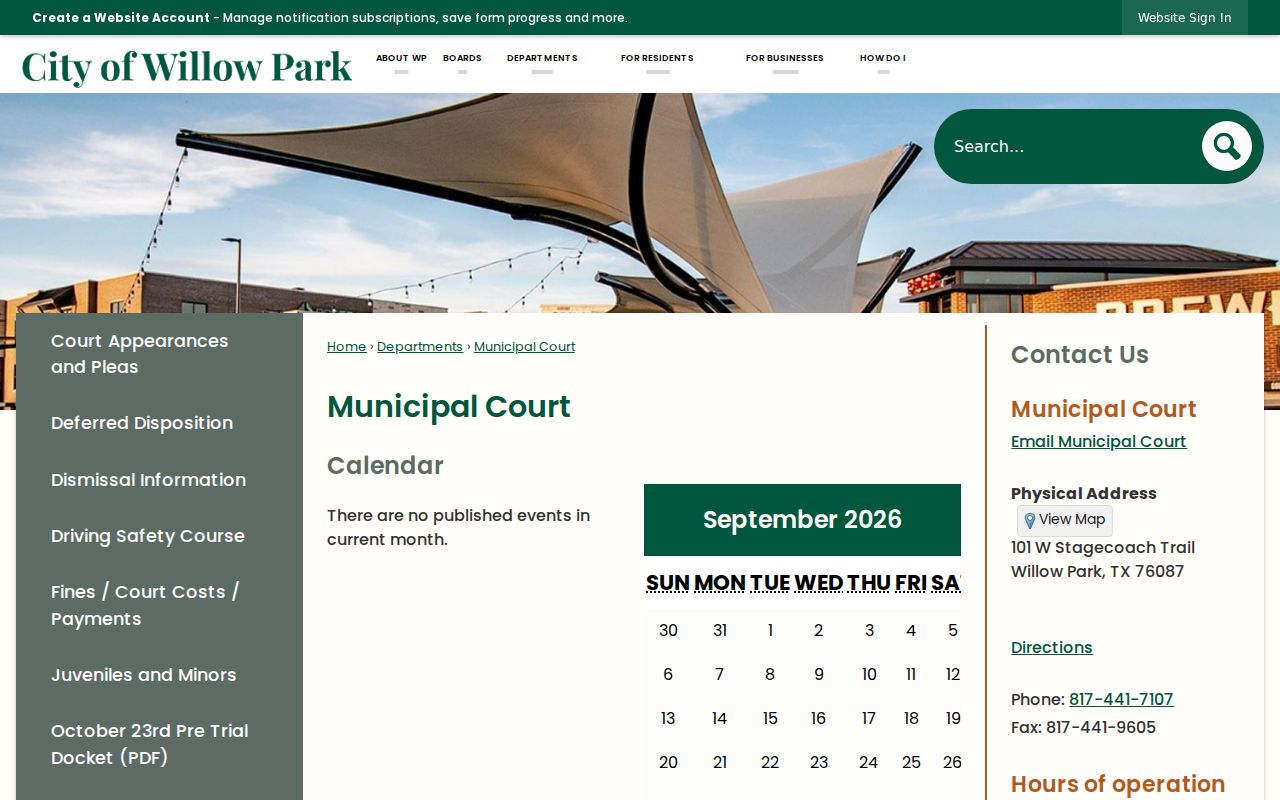
Task: Open the About WP menu
Action: pos(401,58)
